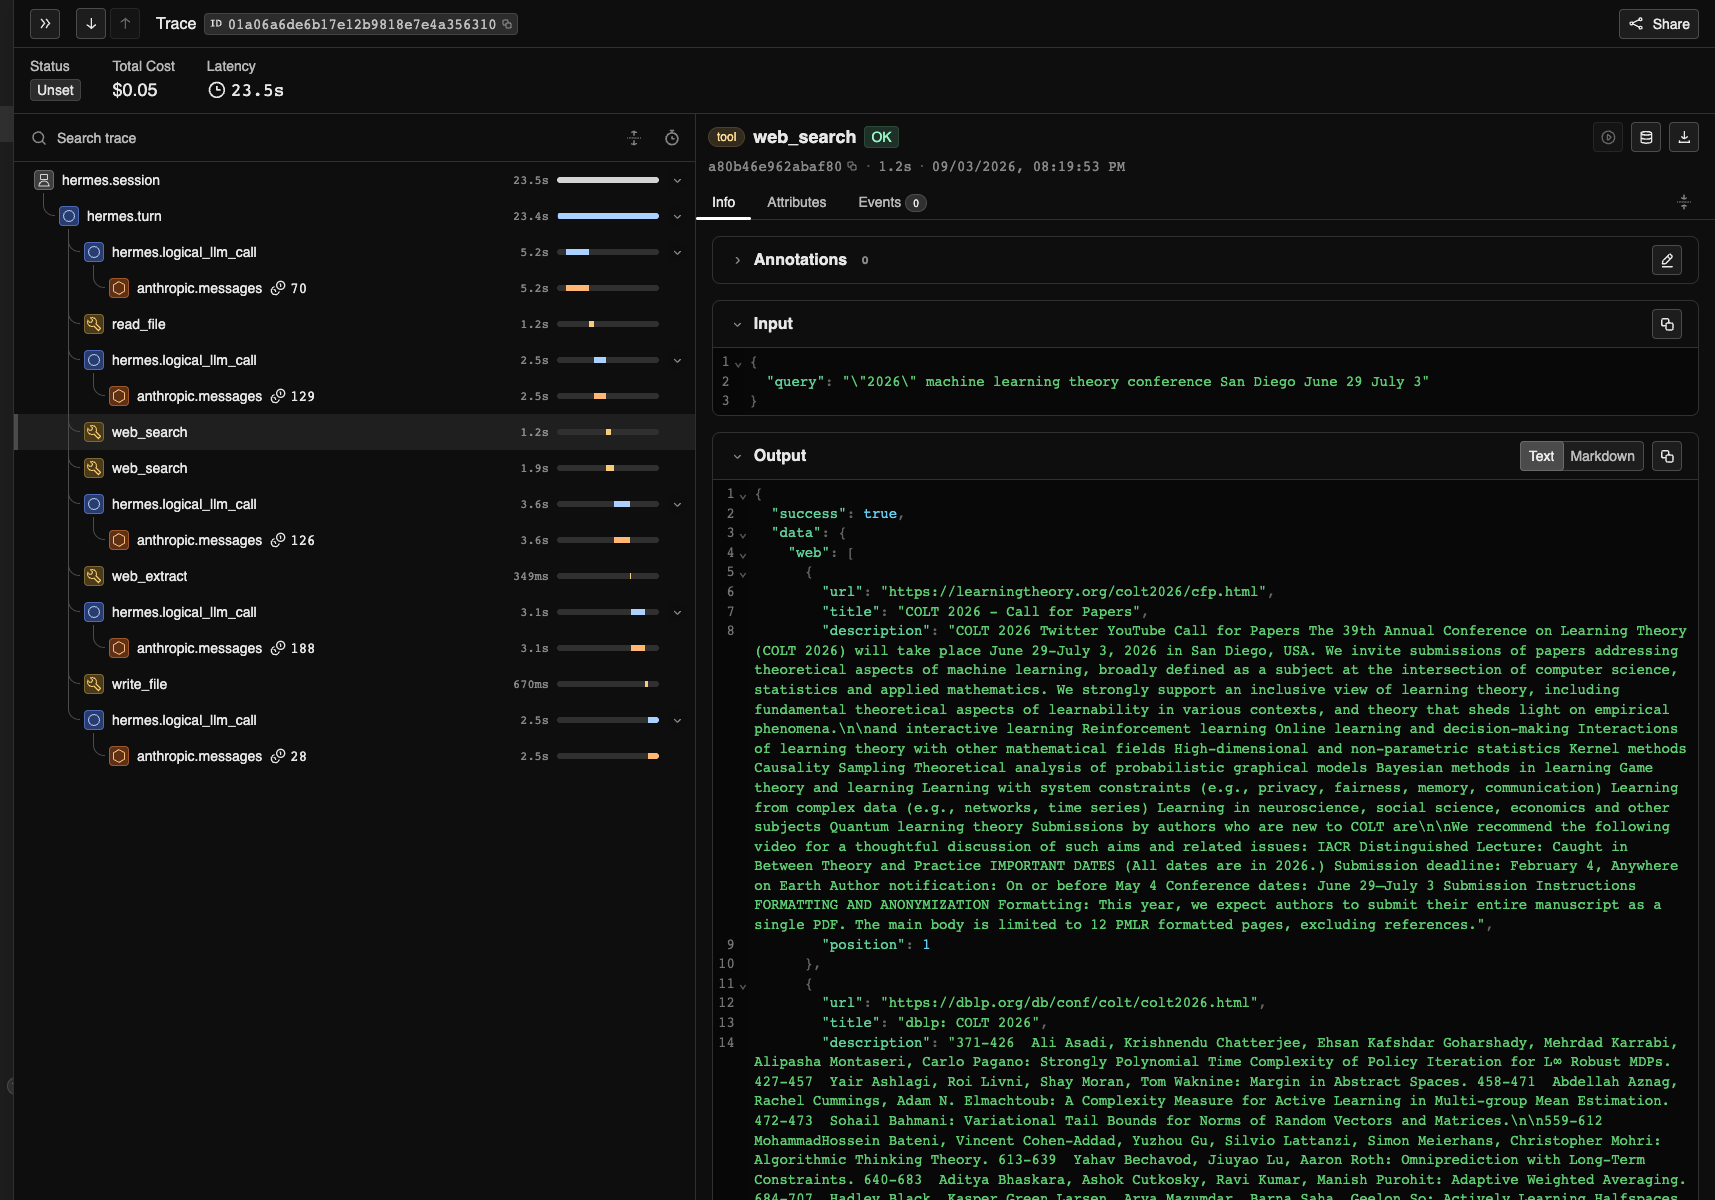Click the Unset status badge
The width and height of the screenshot is (1715, 1200).
tap(55, 90)
